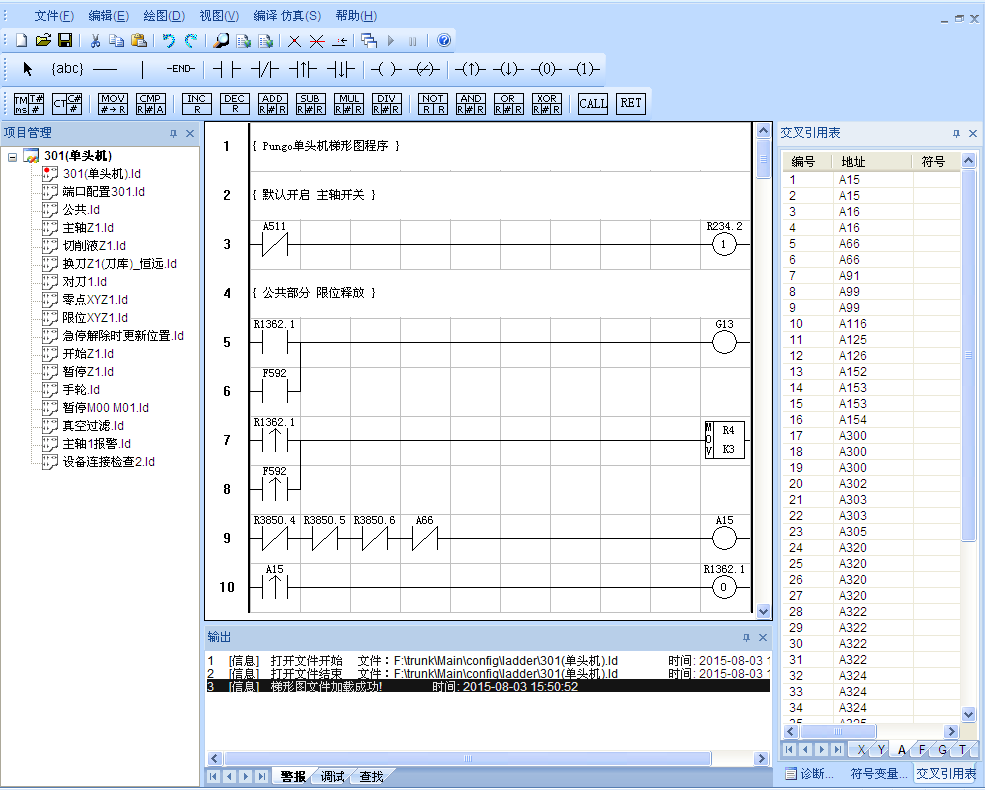Toggle pin on 项目管理 panel
Image resolution: width=985 pixels, height=790 pixels.
coord(173,133)
